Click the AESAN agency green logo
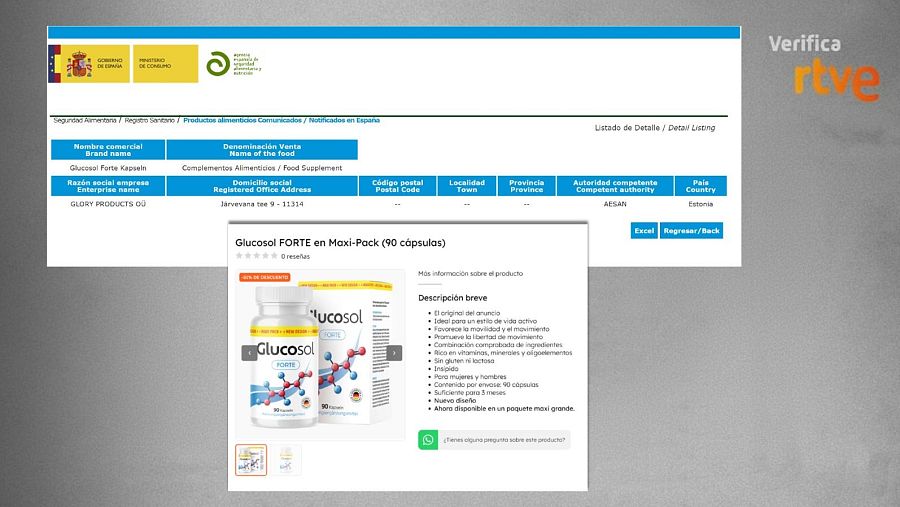The height and width of the screenshot is (507, 900). [234, 64]
